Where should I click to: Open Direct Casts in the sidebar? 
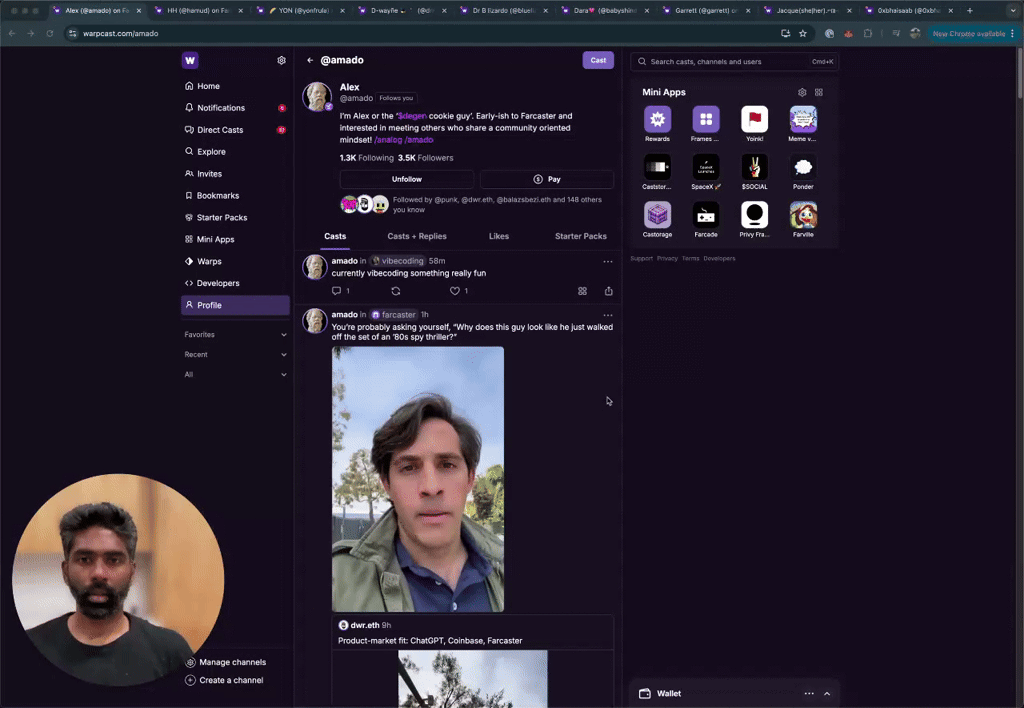tap(235, 130)
